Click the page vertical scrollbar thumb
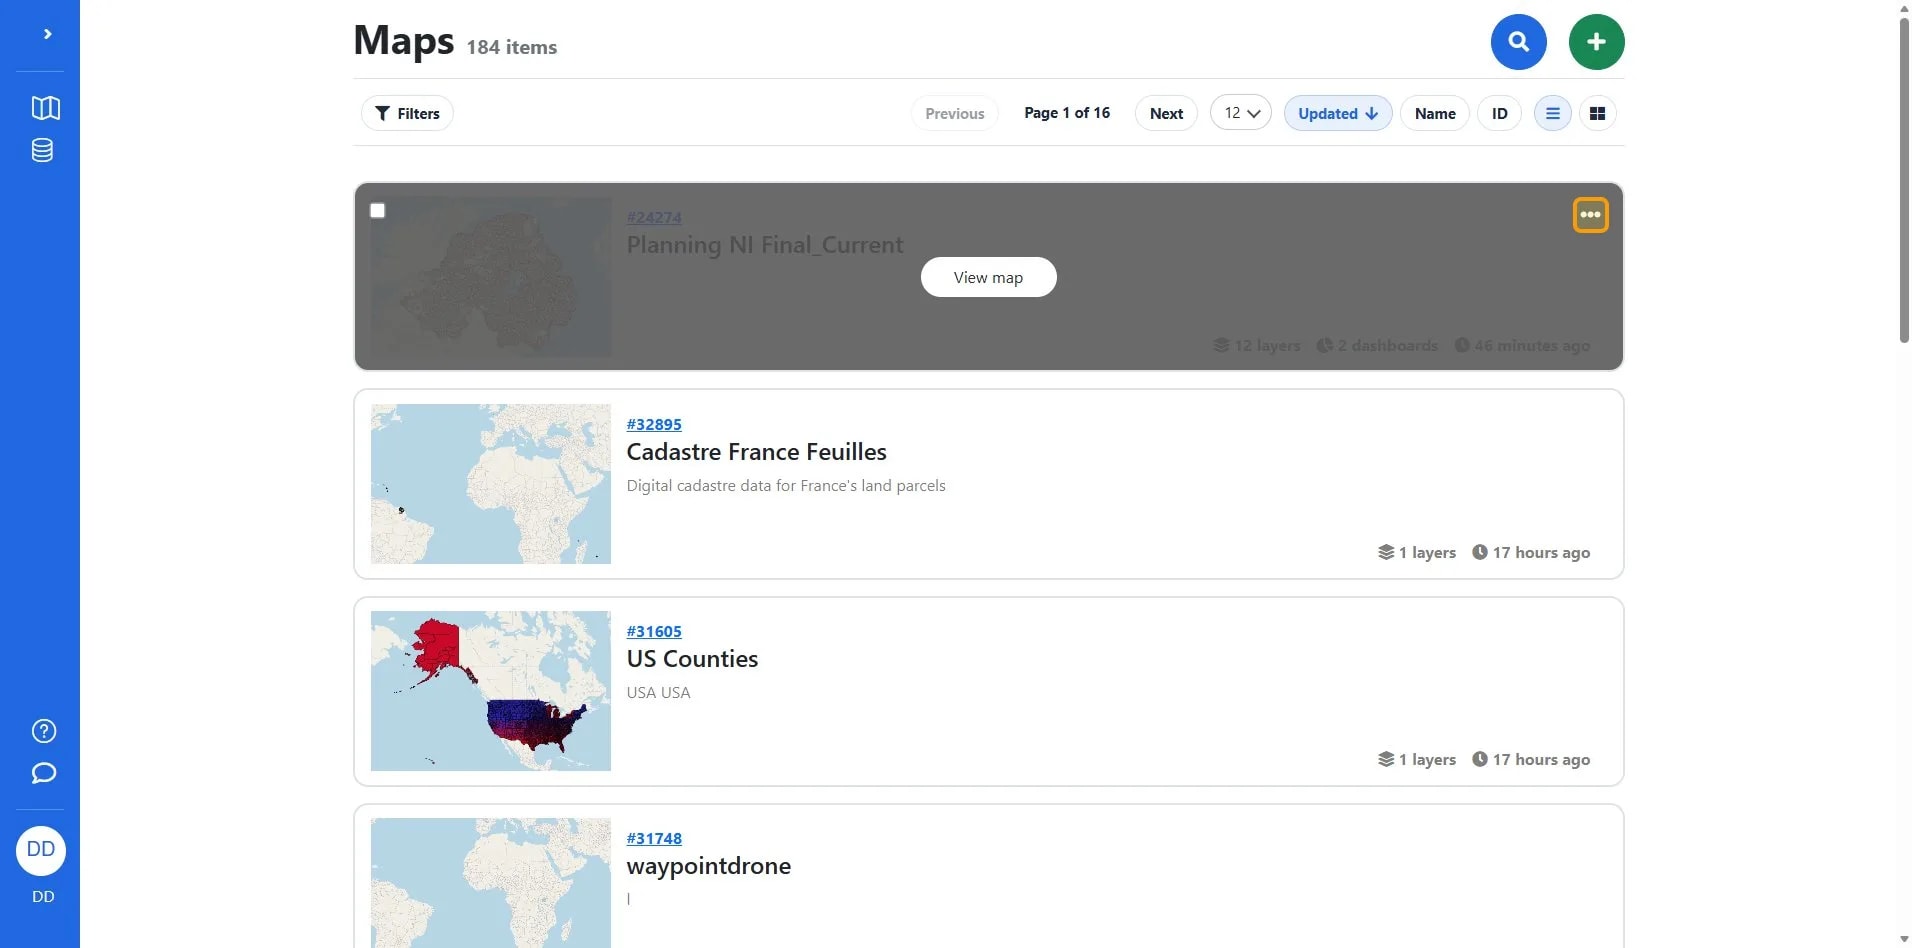Image resolution: width=1912 pixels, height=948 pixels. [1904, 180]
